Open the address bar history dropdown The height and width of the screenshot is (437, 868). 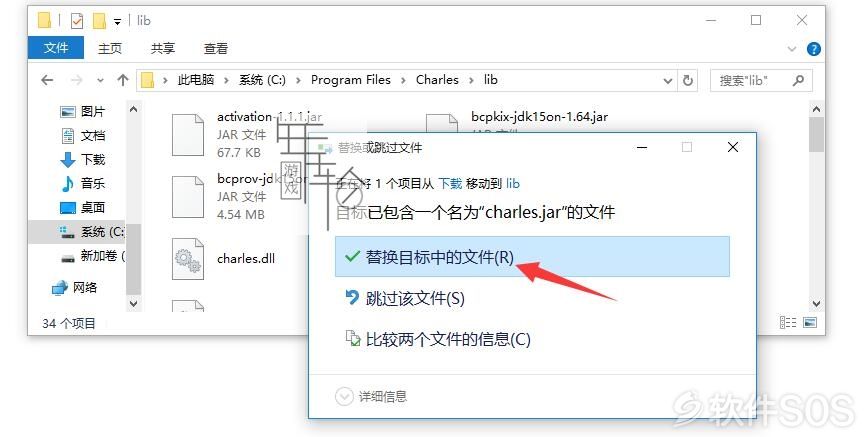[x=668, y=81]
